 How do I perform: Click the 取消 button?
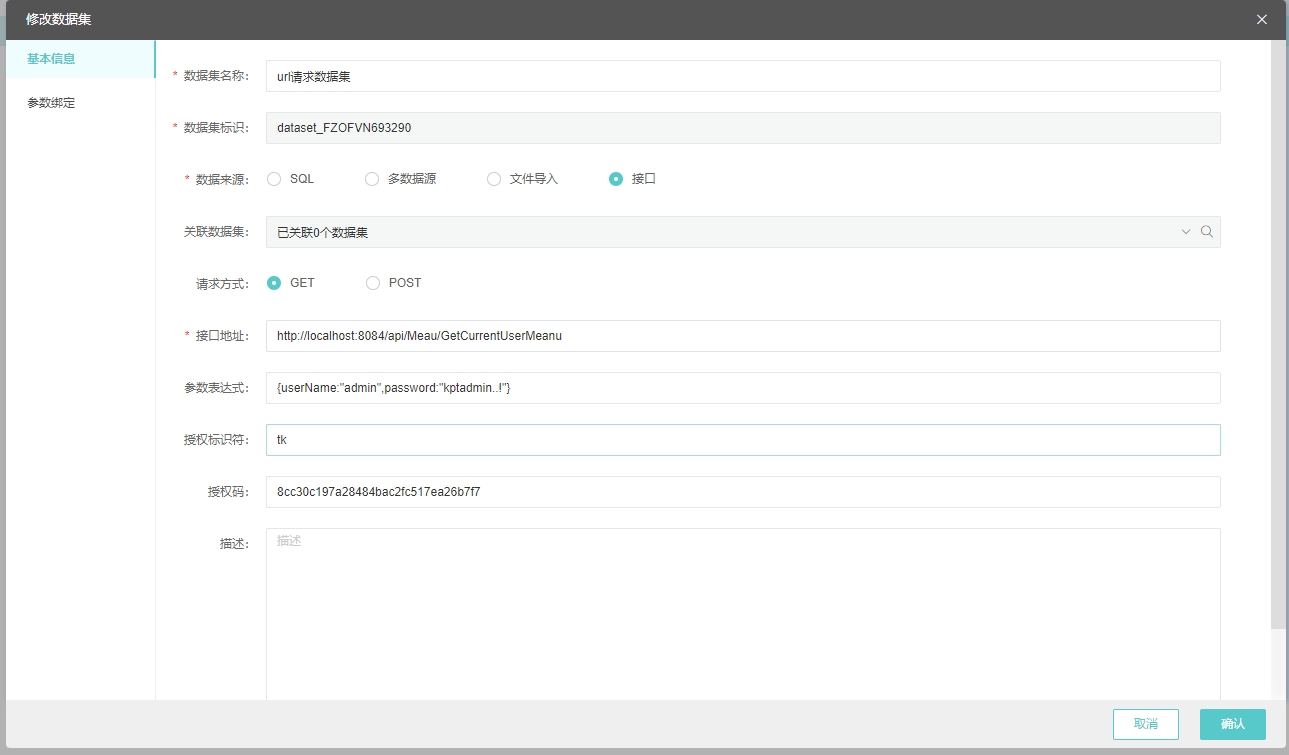(x=1146, y=724)
